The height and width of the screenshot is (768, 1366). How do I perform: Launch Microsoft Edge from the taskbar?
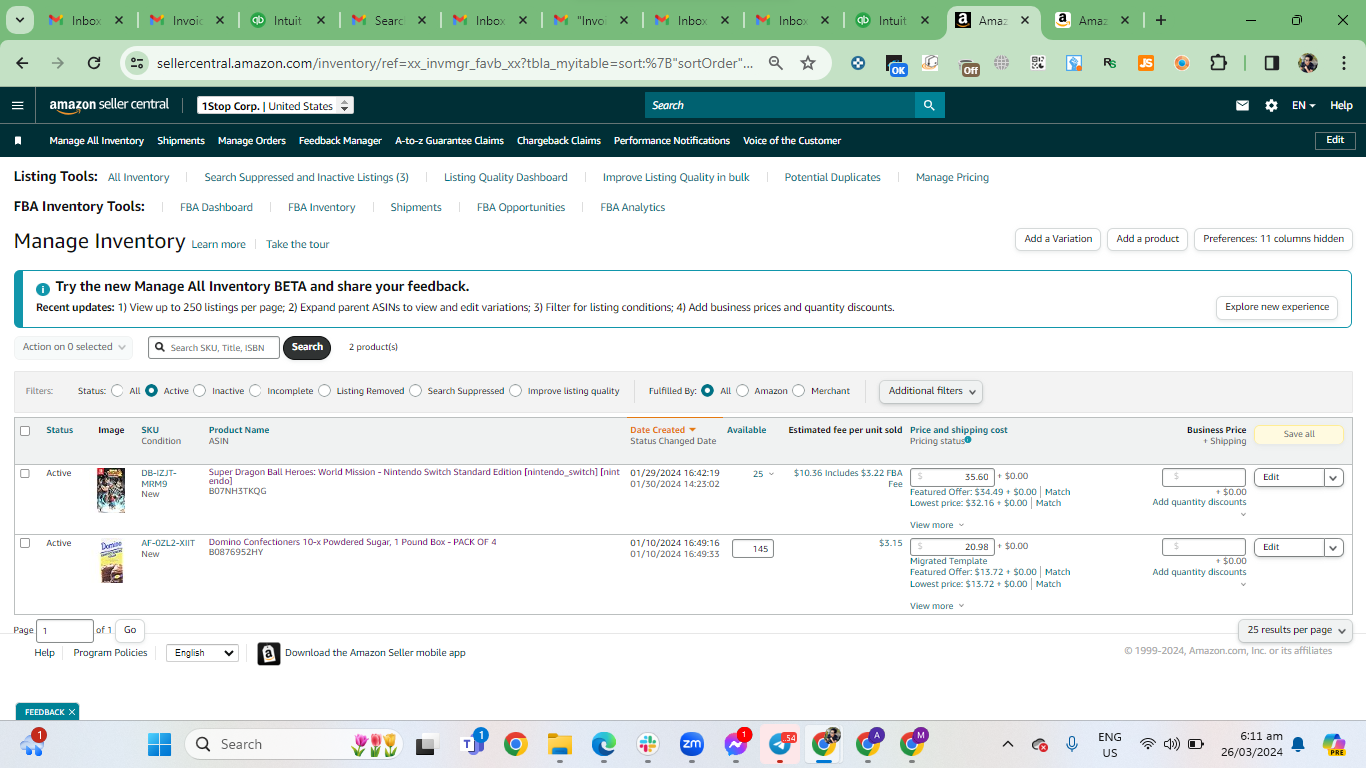pyautogui.click(x=603, y=744)
